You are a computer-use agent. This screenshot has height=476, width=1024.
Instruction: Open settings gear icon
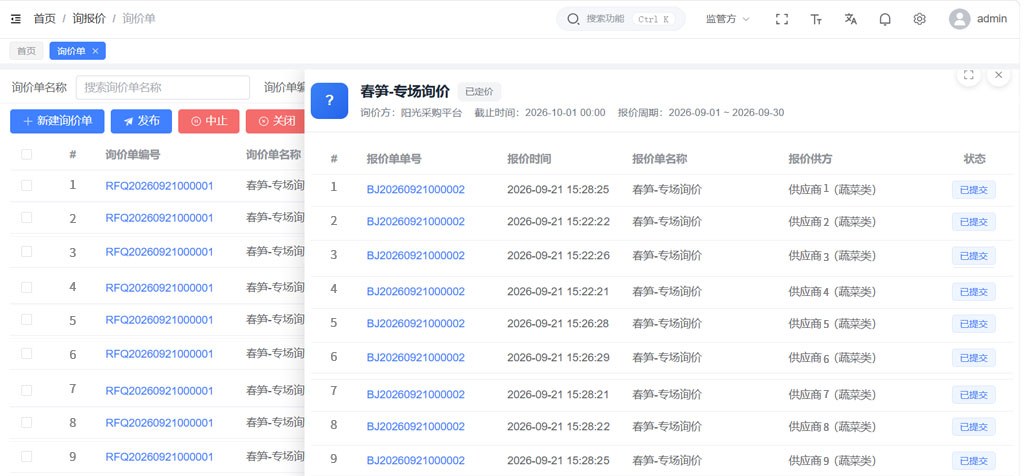[x=920, y=19]
